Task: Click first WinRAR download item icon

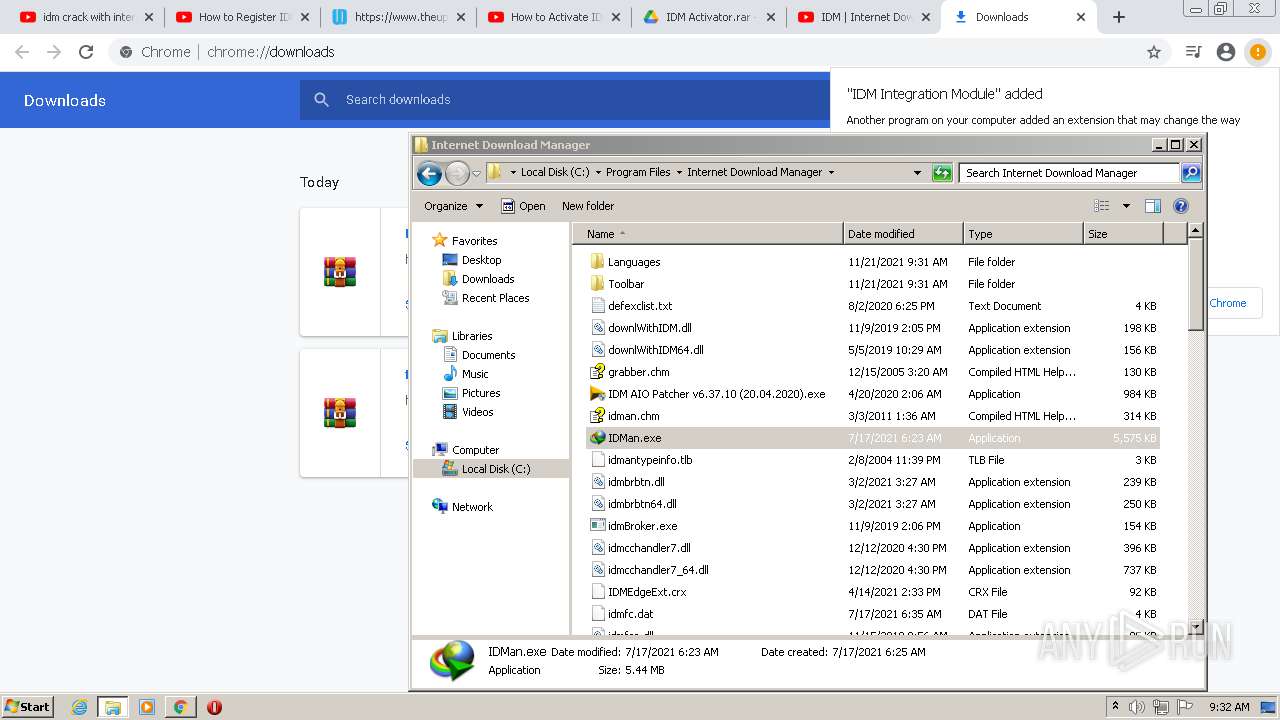Action: pos(340,272)
